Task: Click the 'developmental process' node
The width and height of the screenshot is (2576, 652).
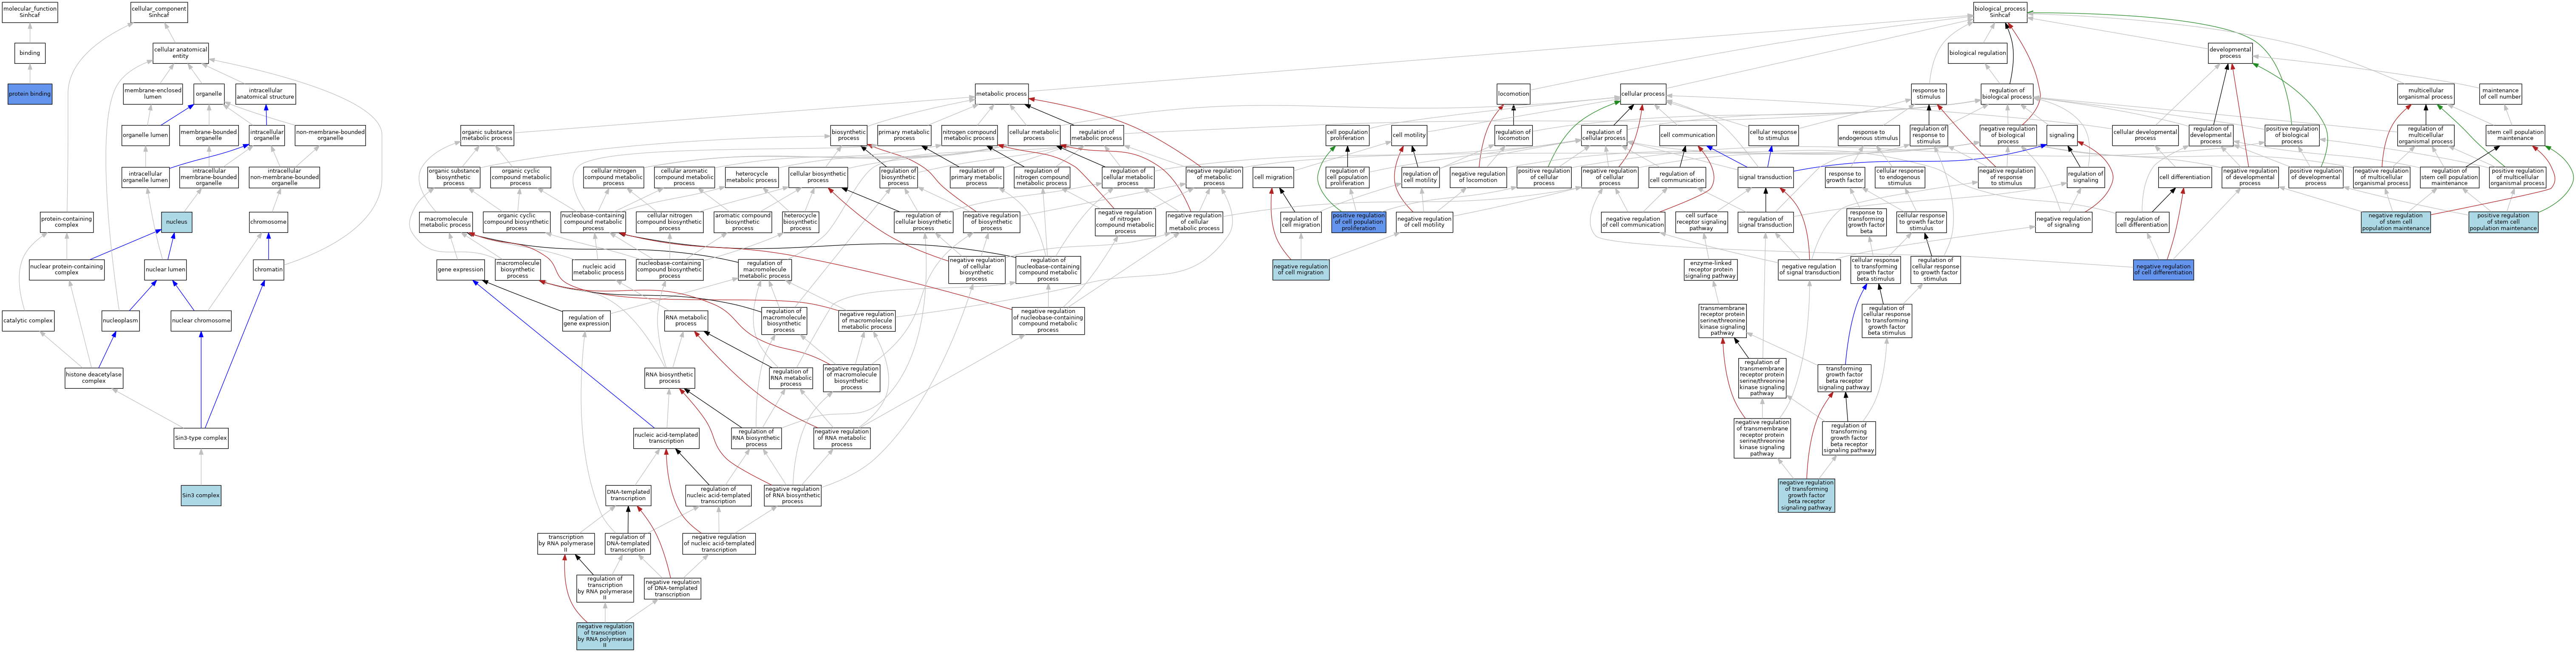Action: [x=2230, y=53]
